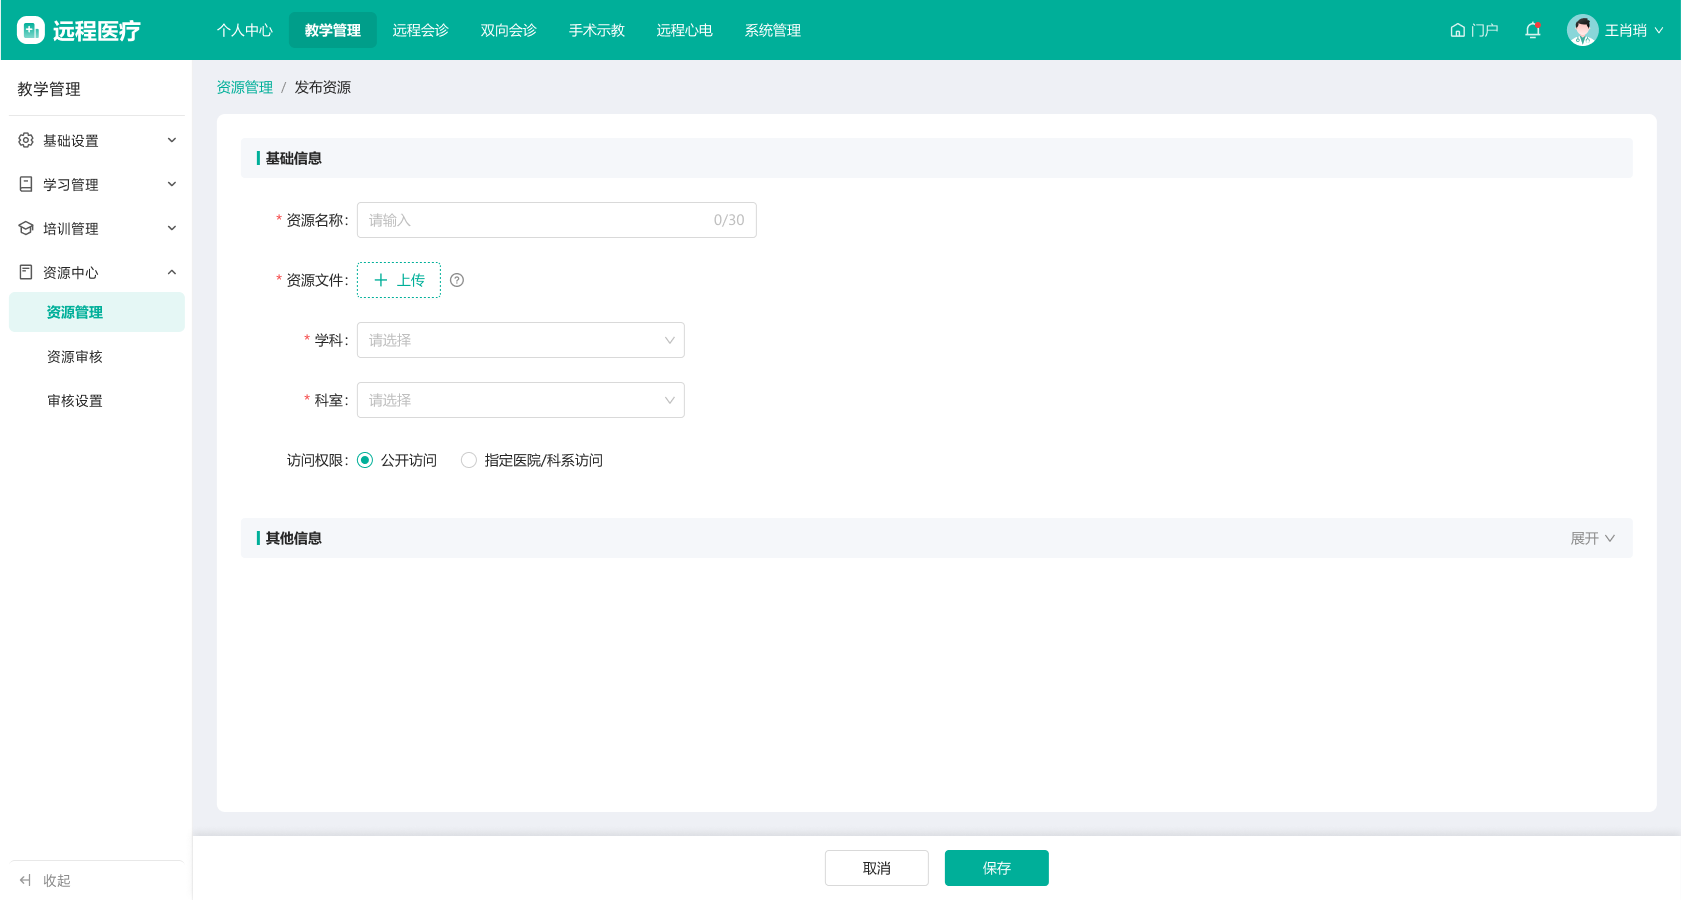Click the 基础设置 gear icon
This screenshot has height=900, width=1681.
[x=26, y=140]
